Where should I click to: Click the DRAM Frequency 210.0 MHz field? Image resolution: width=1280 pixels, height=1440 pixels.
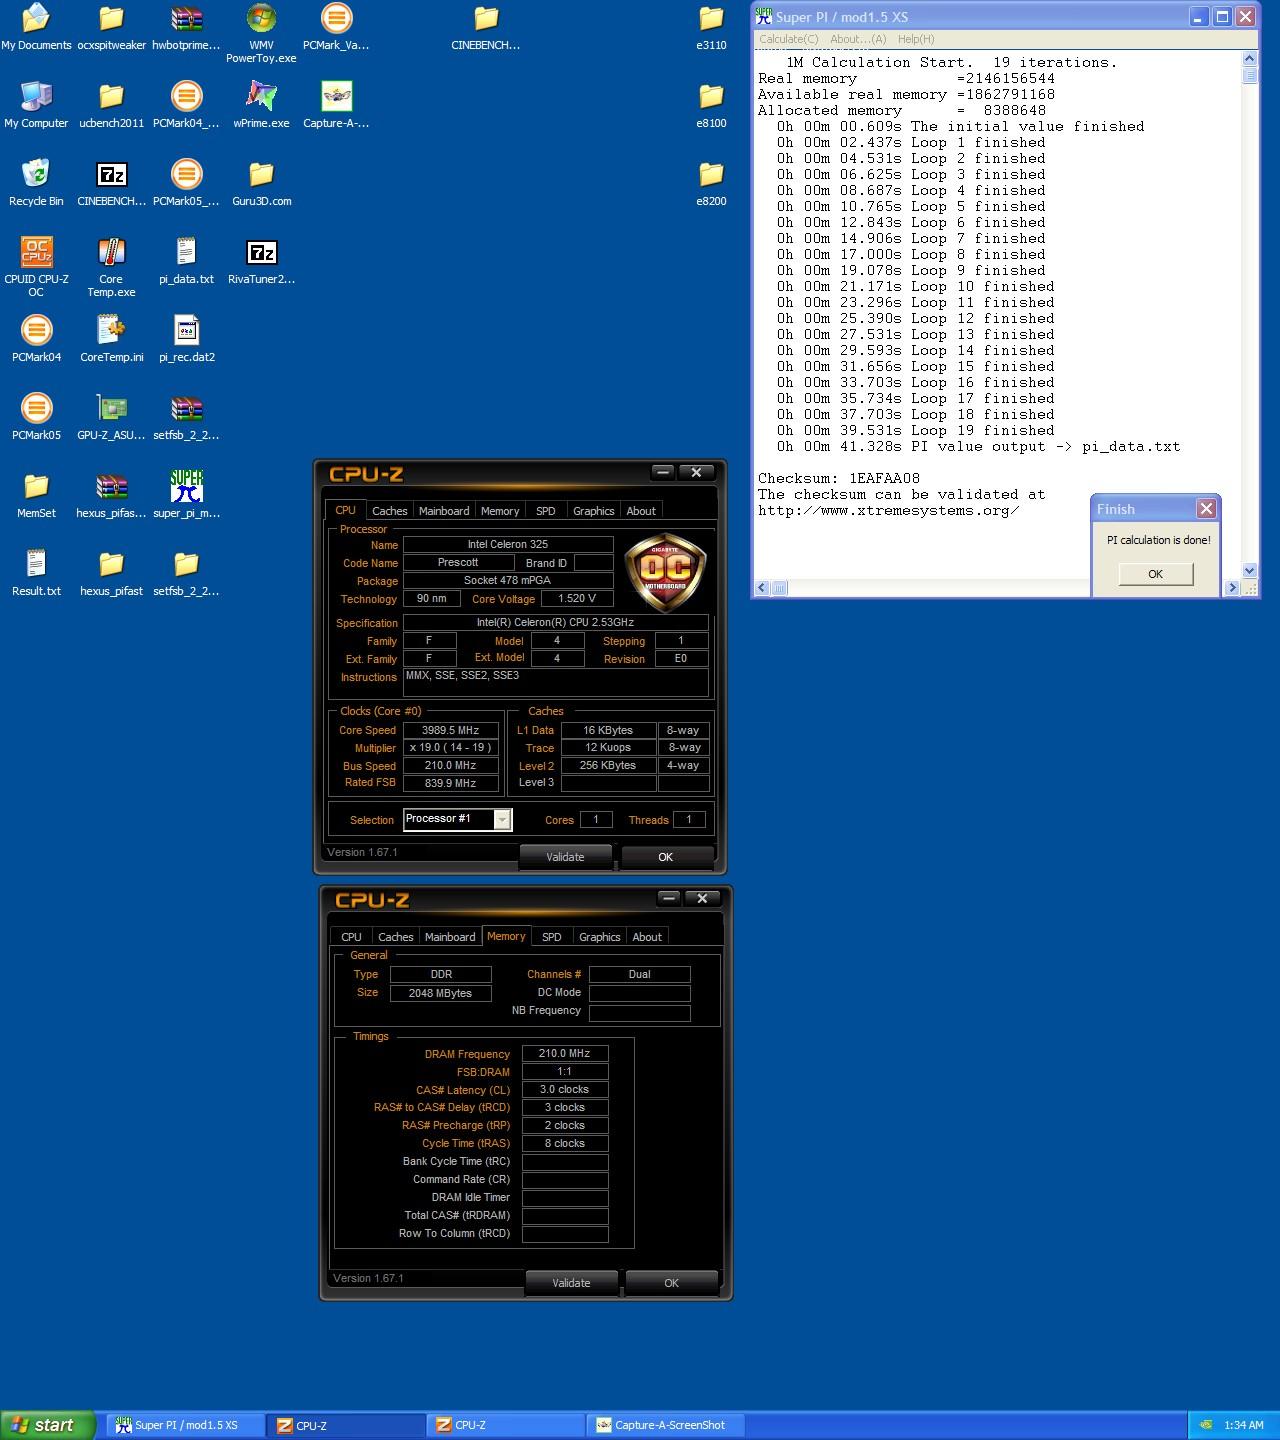click(x=565, y=1053)
